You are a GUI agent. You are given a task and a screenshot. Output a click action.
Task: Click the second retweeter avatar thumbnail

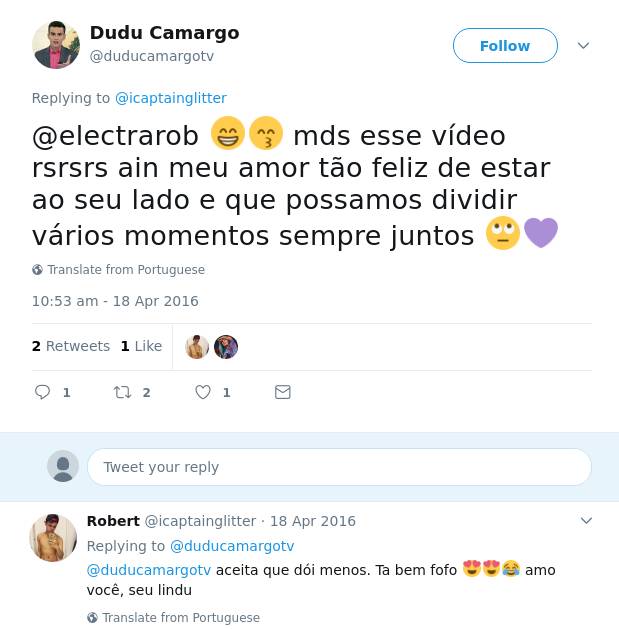[226, 347]
